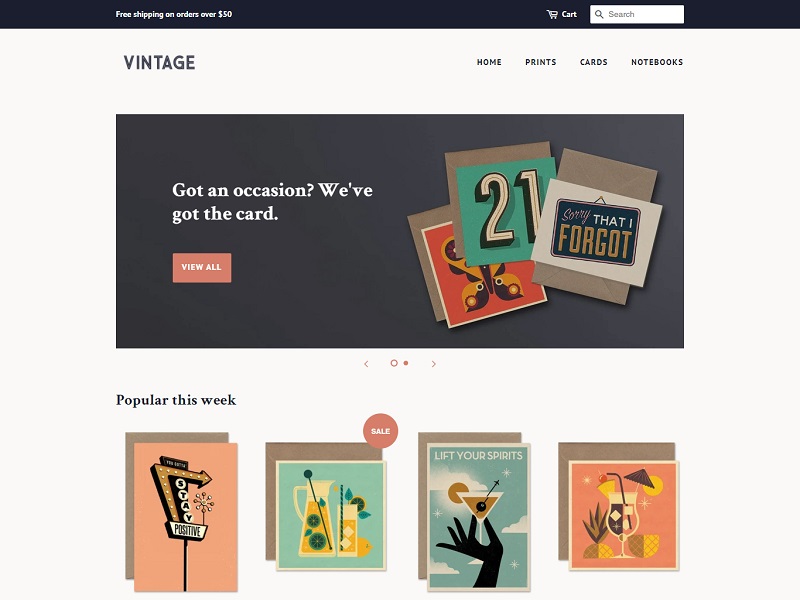
Task: Open the lemonade pitcher card product
Action: coord(326,507)
